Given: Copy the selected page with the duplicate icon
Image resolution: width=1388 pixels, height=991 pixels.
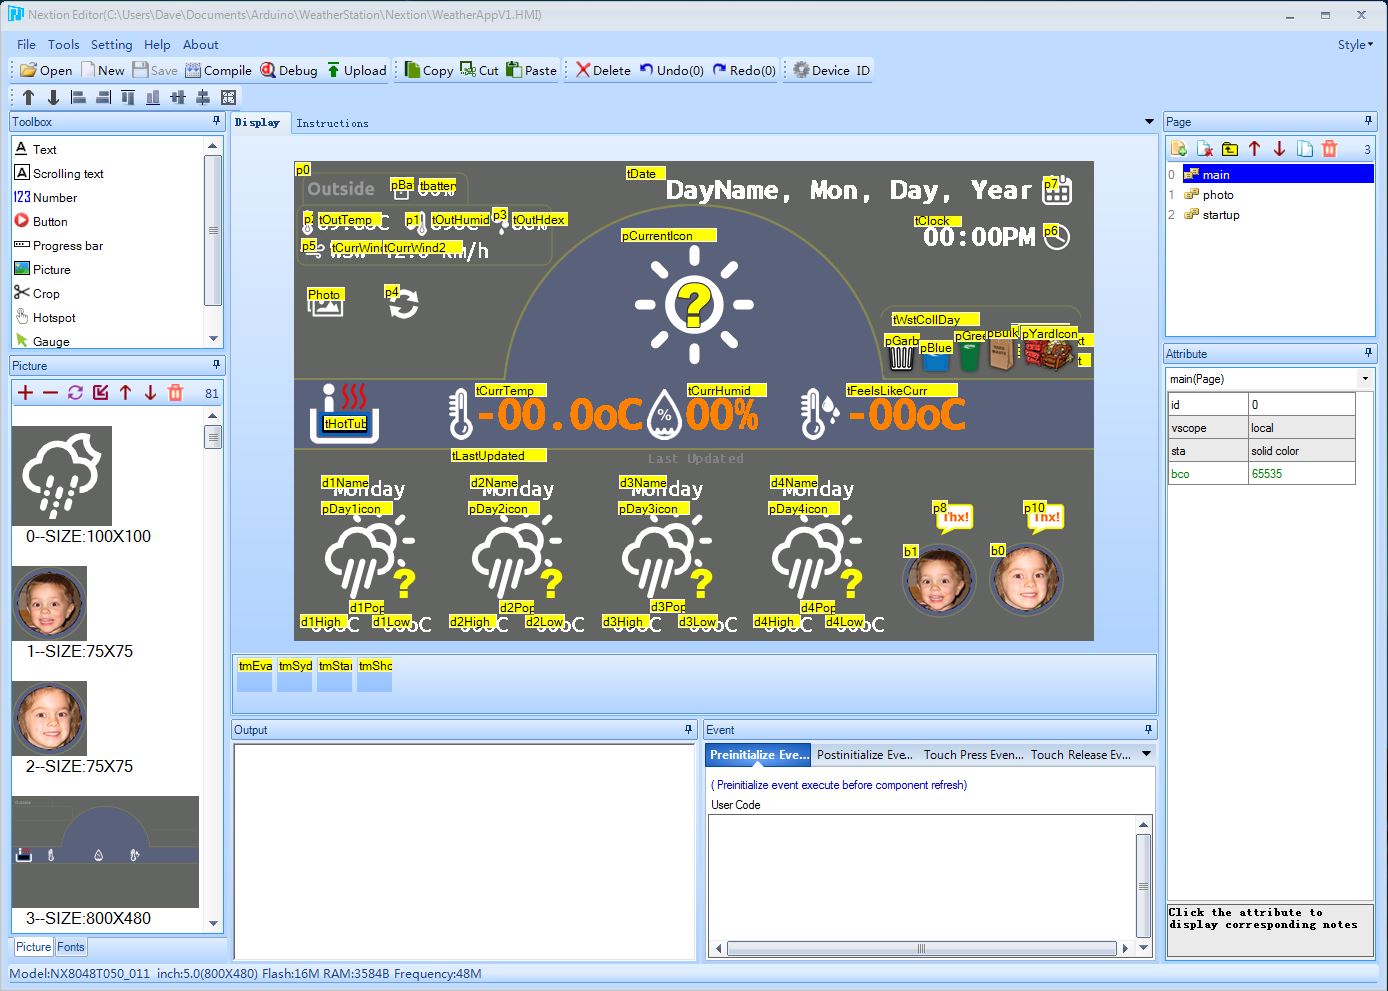Looking at the screenshot, I should pyautogui.click(x=1304, y=149).
